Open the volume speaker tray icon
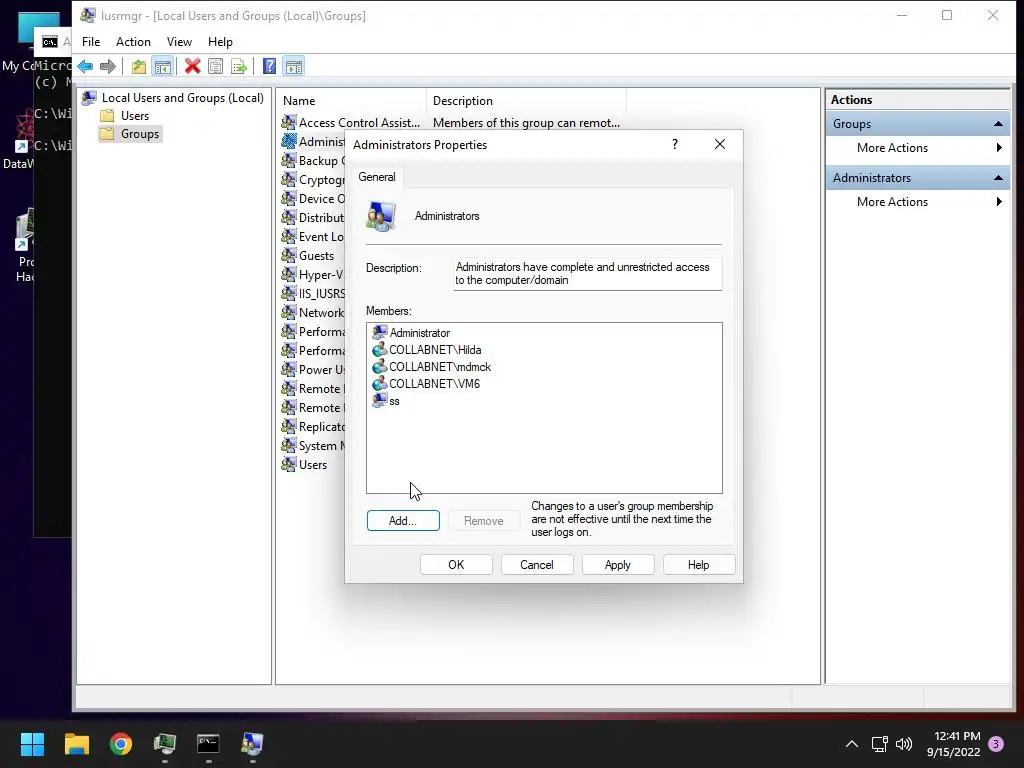1024x768 pixels. point(904,744)
